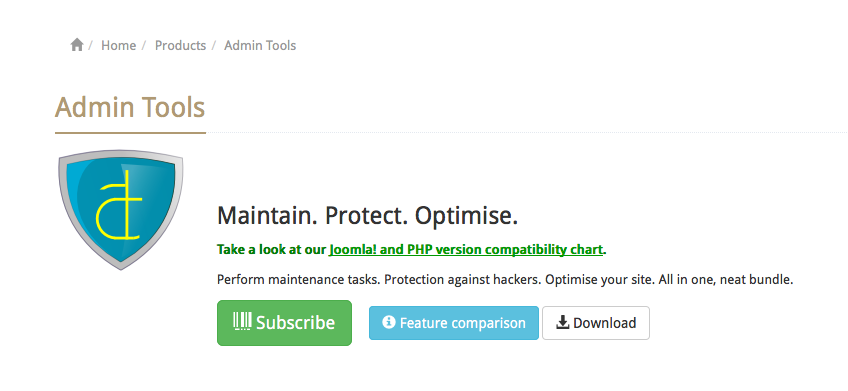
Task: Click the Admin Tools shield logo
Action: click(x=121, y=210)
